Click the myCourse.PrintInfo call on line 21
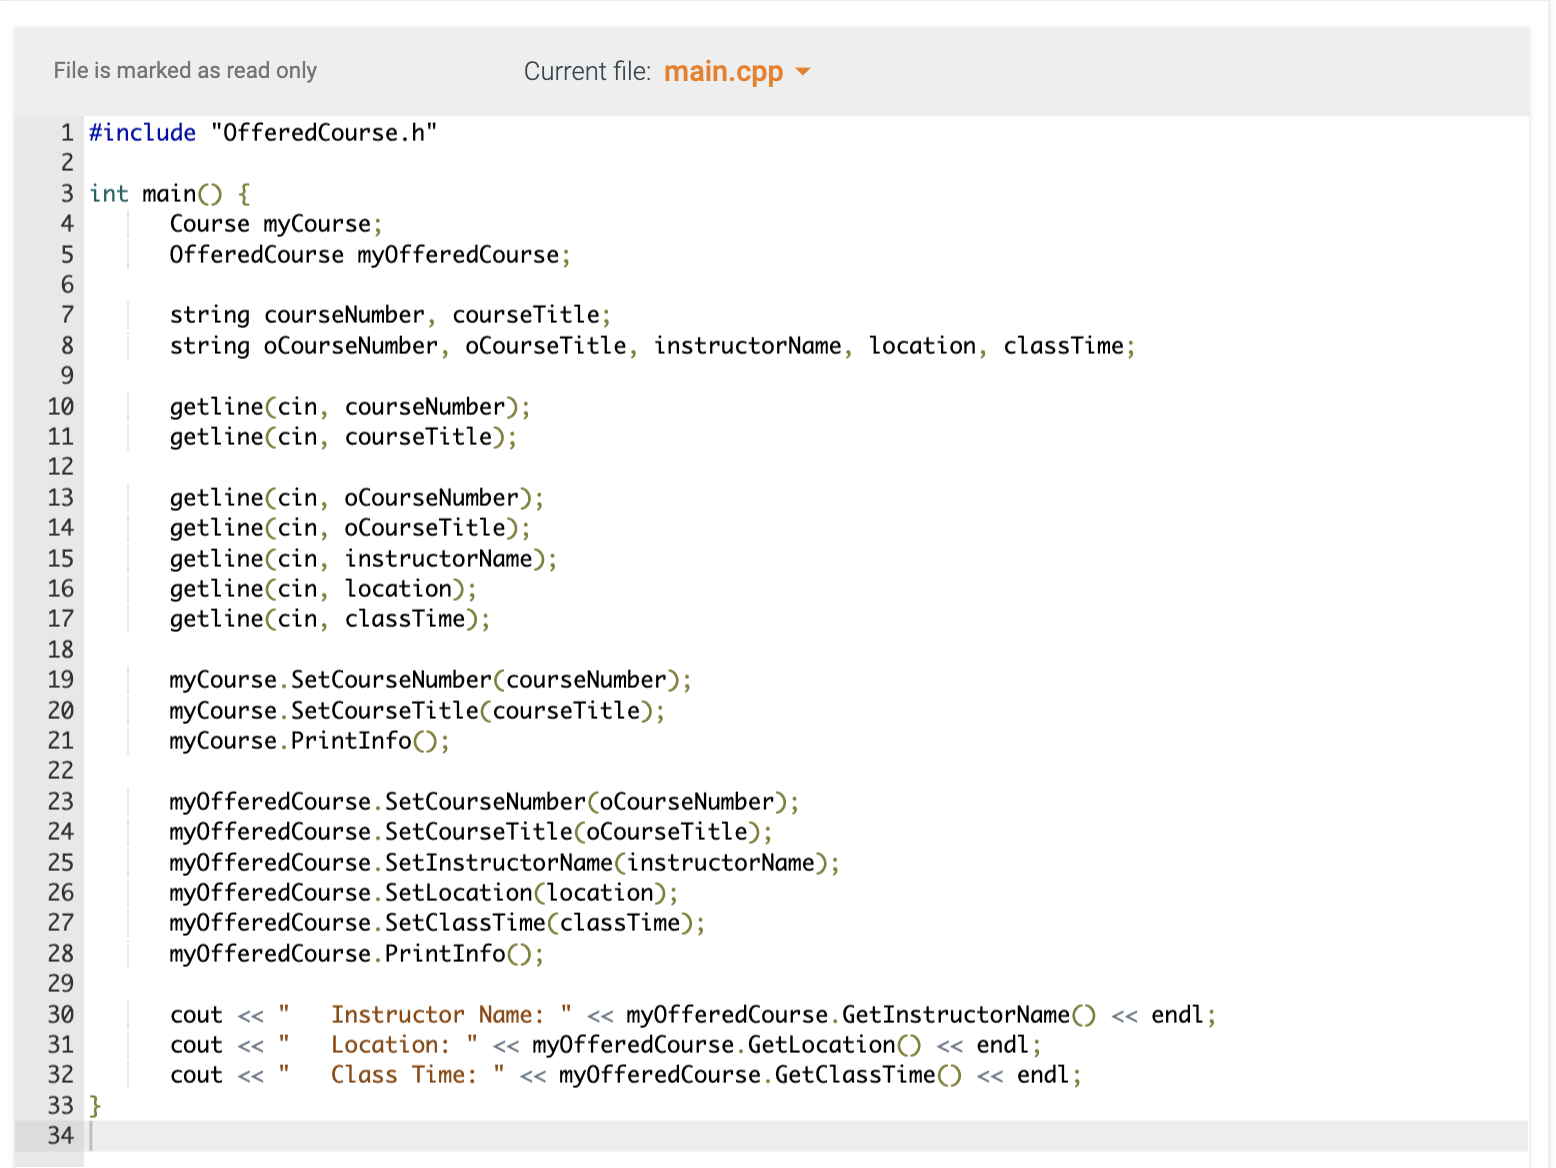 point(308,740)
